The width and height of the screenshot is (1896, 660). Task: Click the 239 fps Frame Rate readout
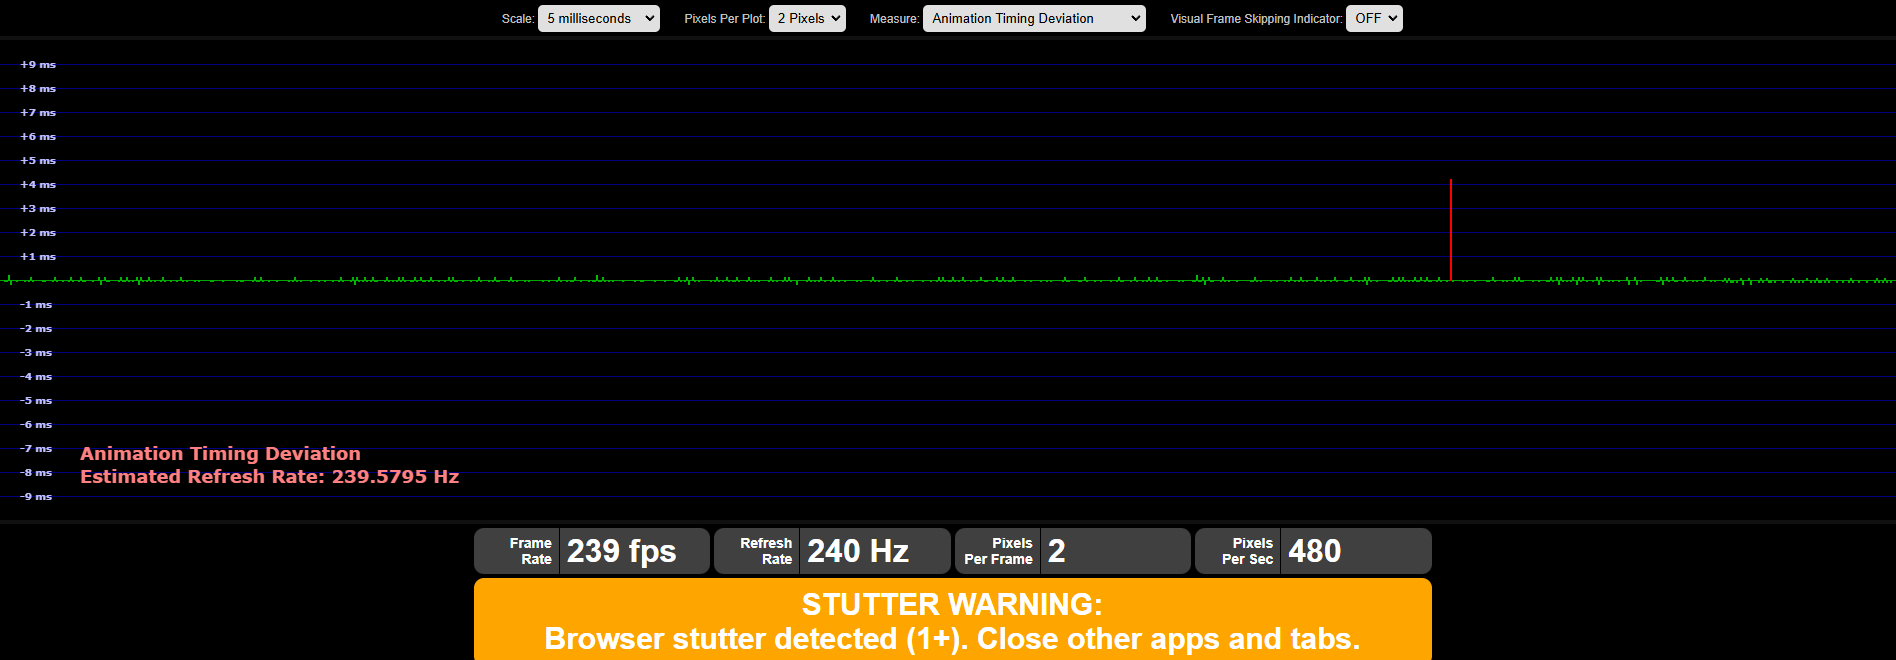point(621,551)
